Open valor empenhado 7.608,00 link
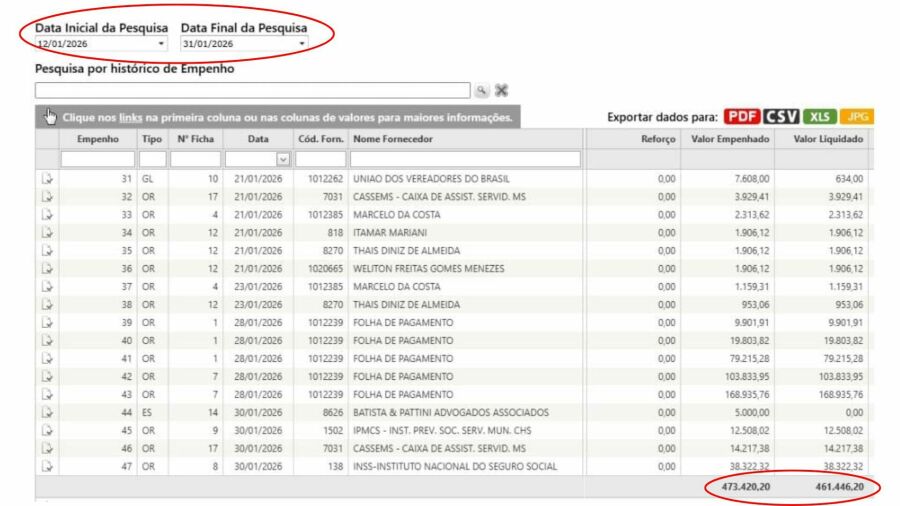The width and height of the screenshot is (900, 506). point(752,179)
